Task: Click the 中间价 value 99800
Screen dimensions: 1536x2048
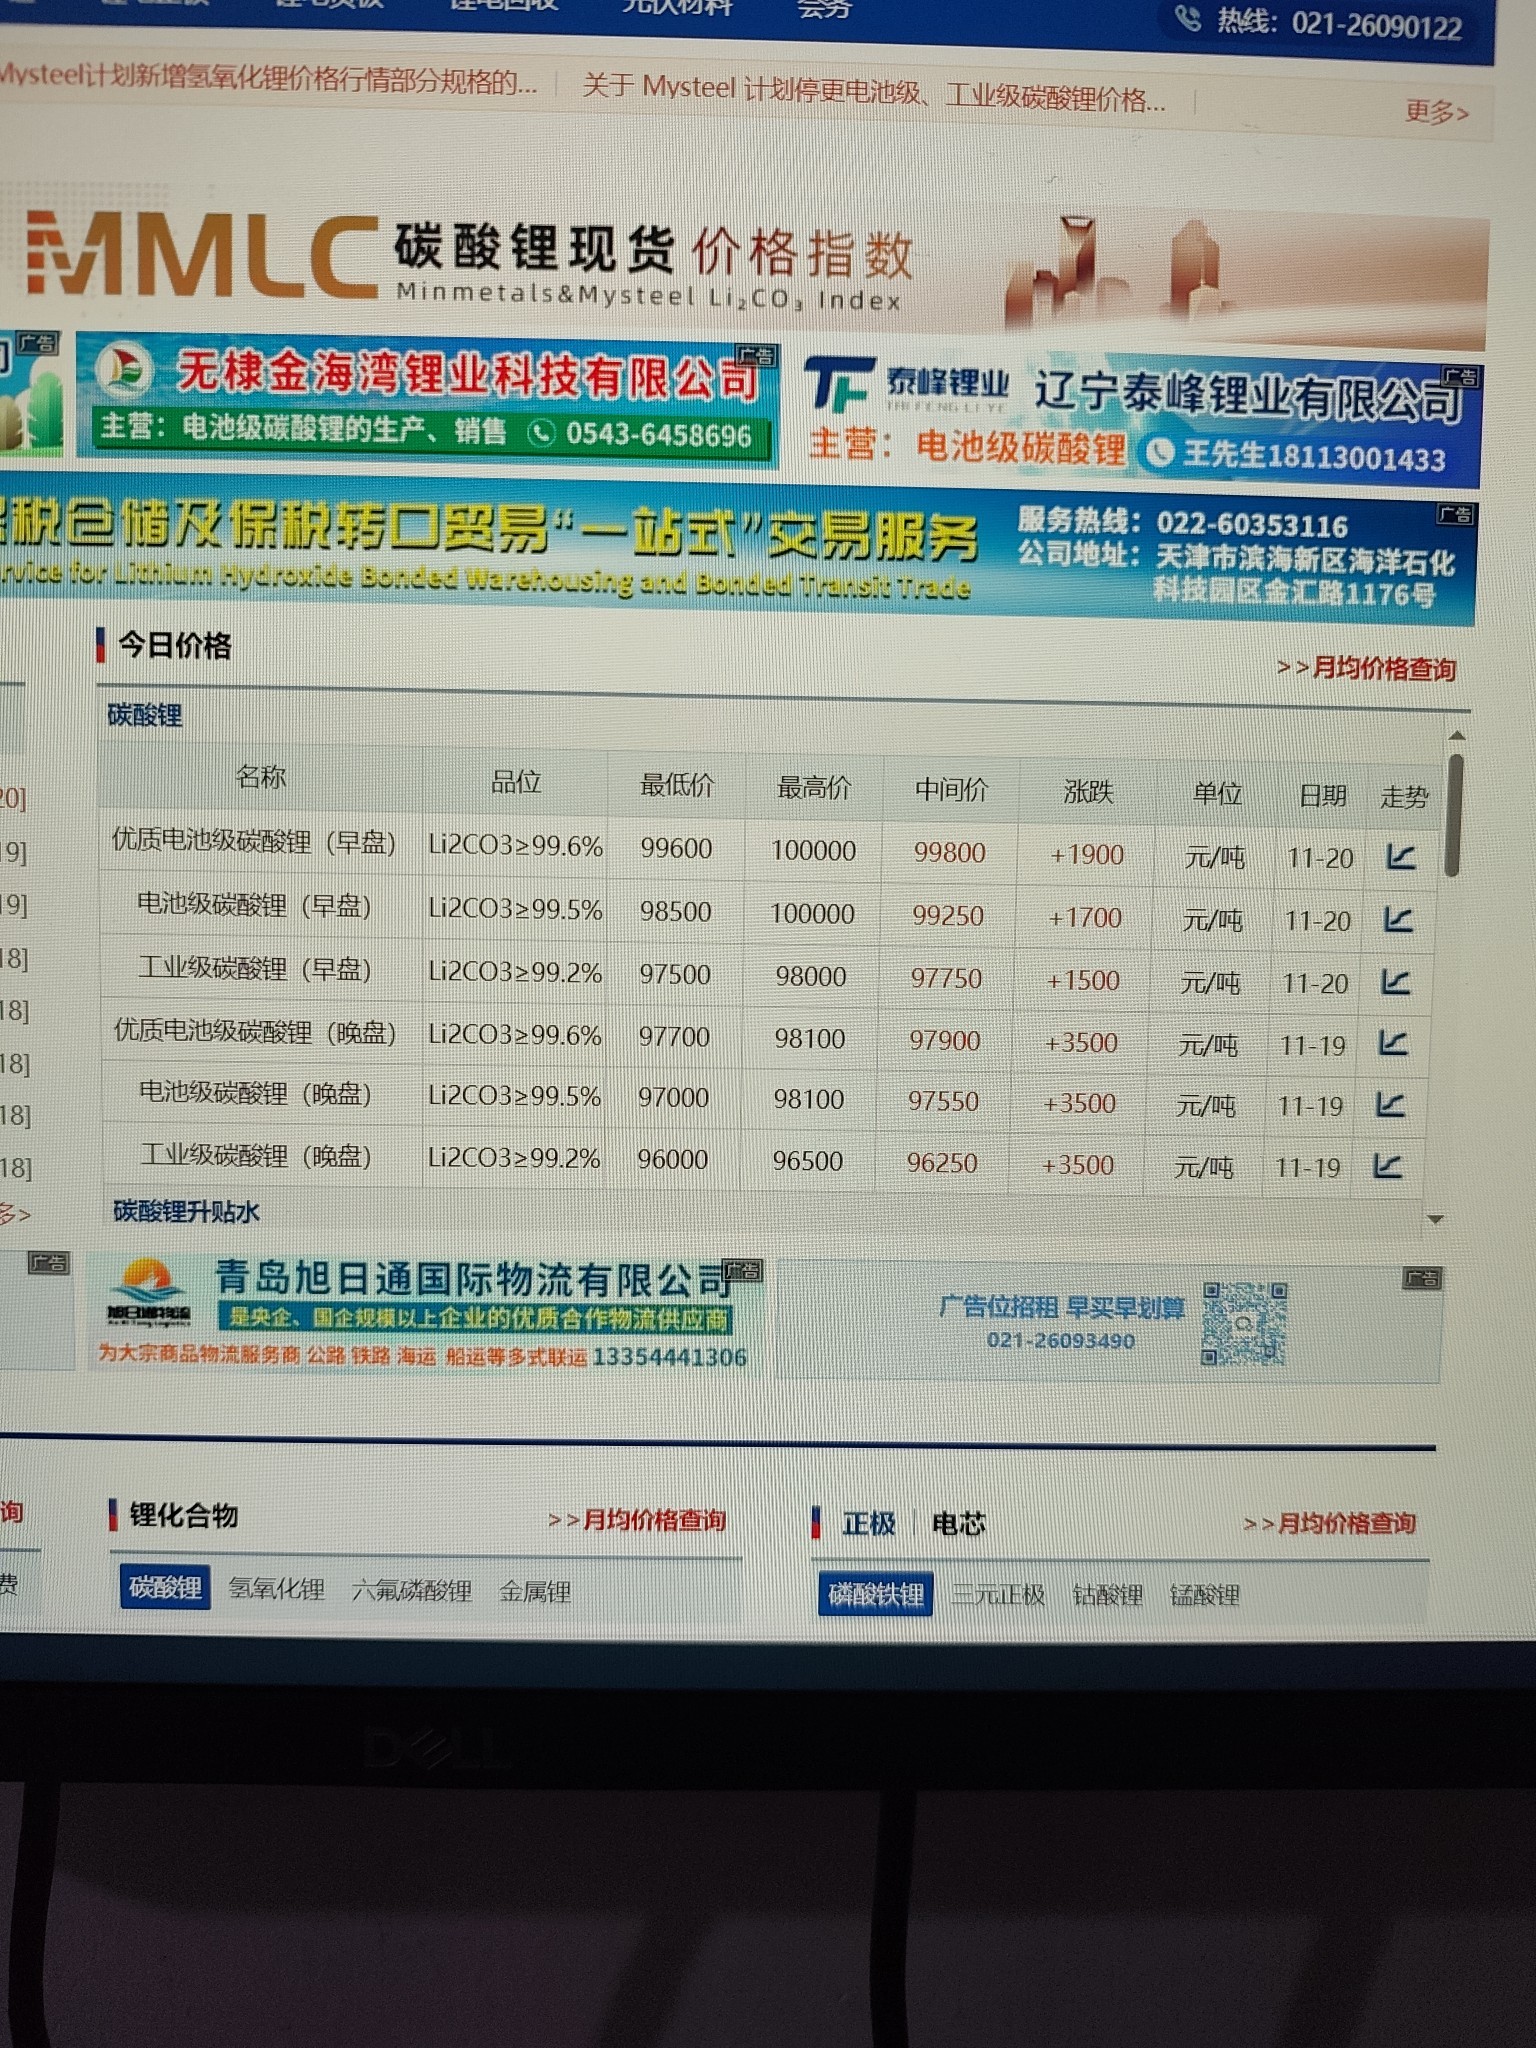Action: [949, 853]
